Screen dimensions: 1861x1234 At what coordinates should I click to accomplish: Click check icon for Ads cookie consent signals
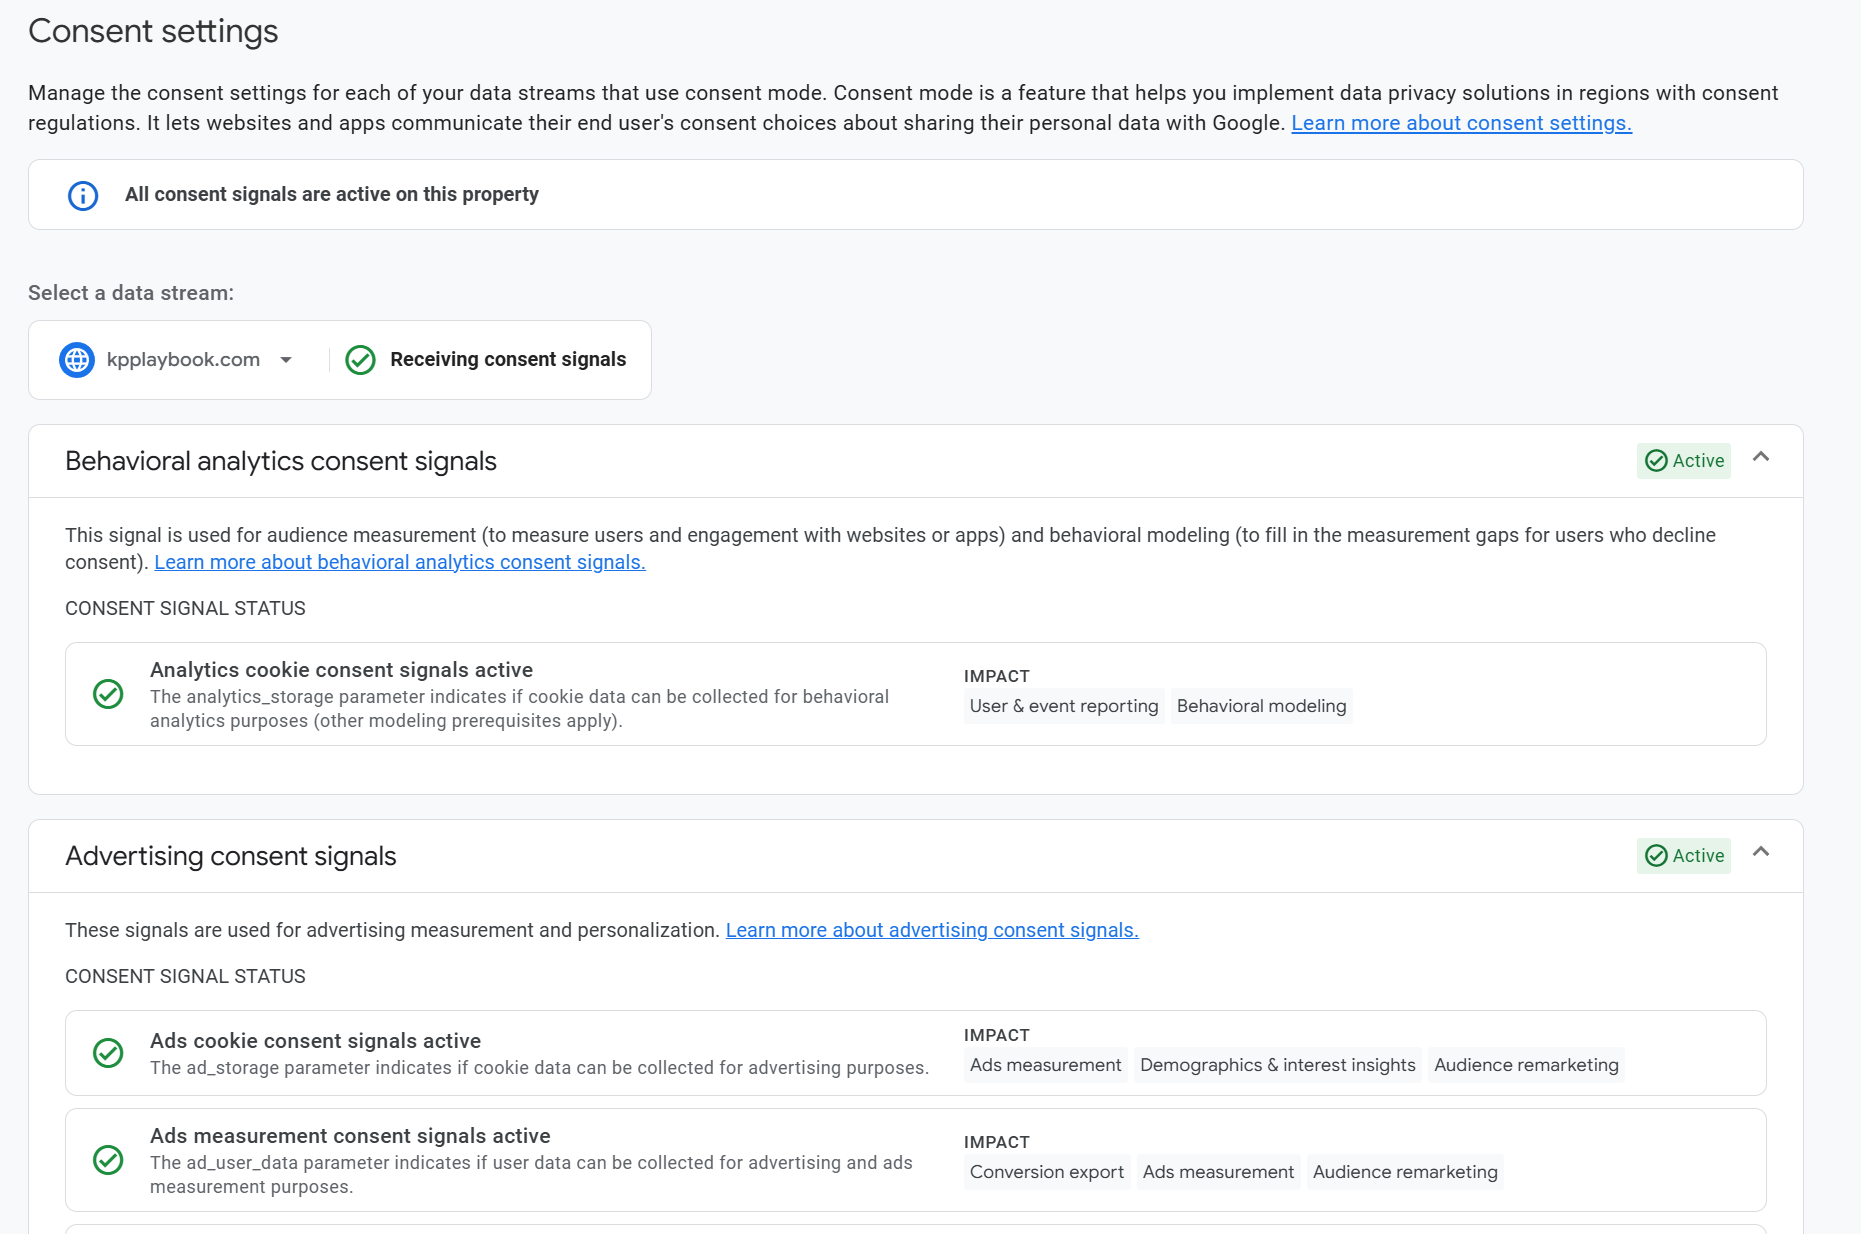[108, 1053]
